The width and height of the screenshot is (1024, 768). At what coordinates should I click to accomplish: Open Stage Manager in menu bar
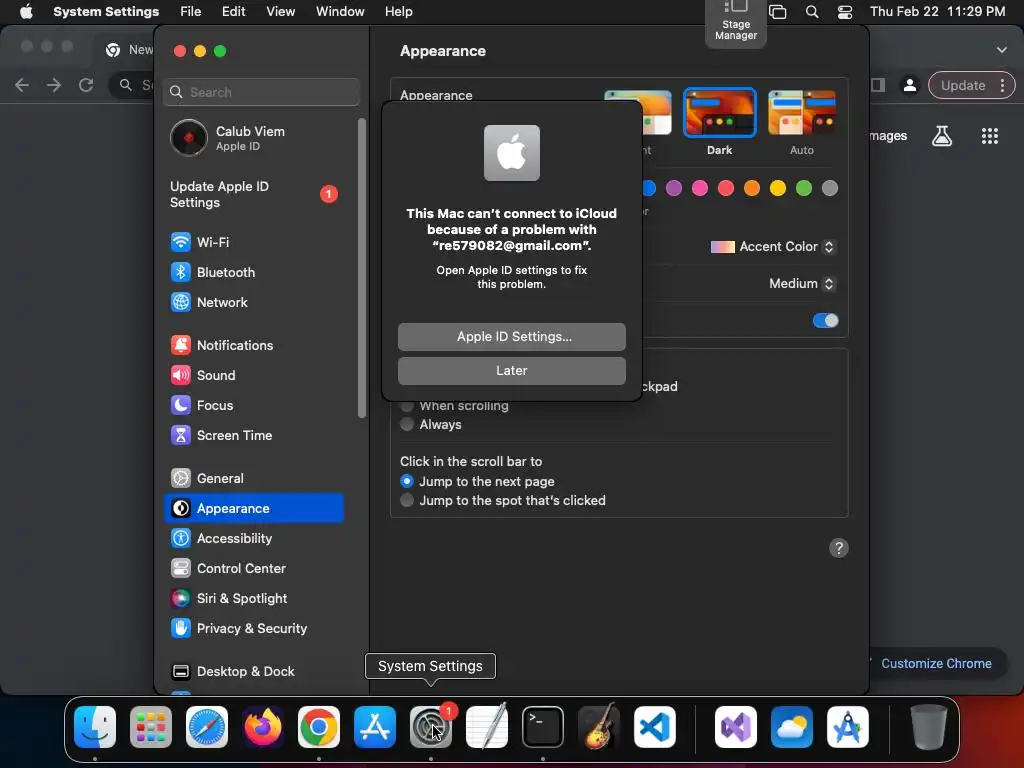pyautogui.click(x=736, y=22)
